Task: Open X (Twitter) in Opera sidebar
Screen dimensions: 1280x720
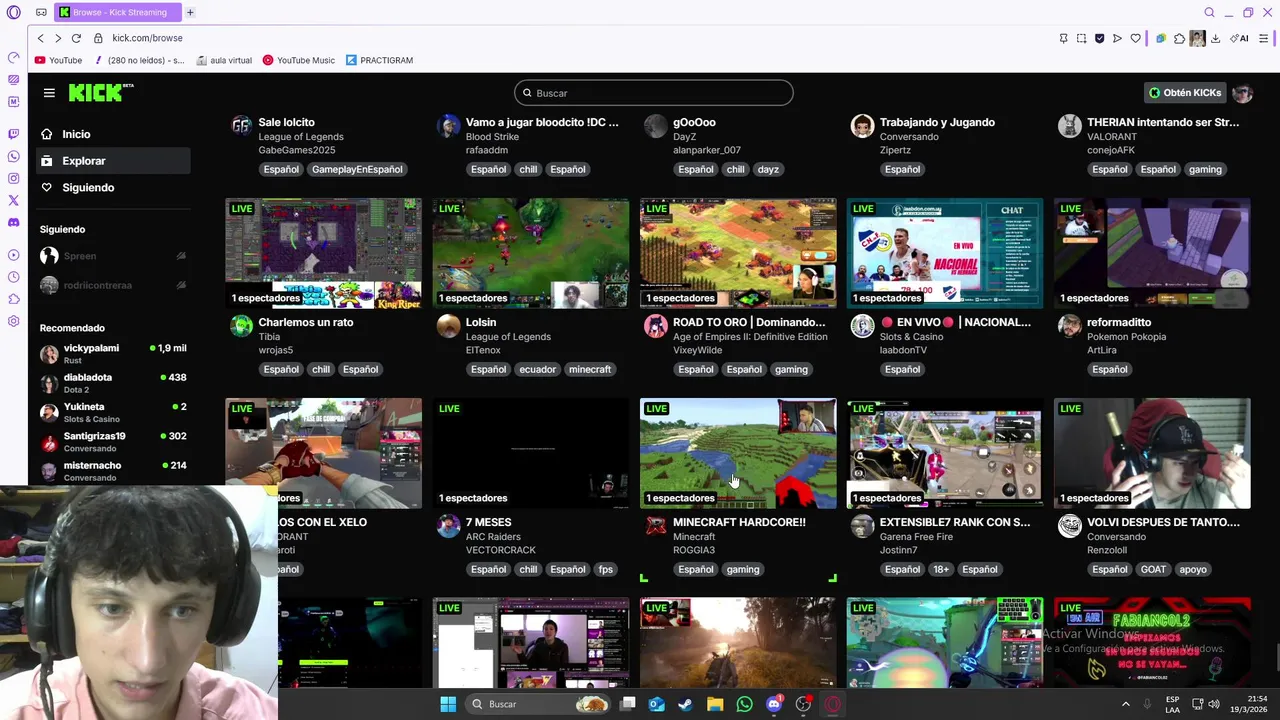Action: [x=13, y=200]
